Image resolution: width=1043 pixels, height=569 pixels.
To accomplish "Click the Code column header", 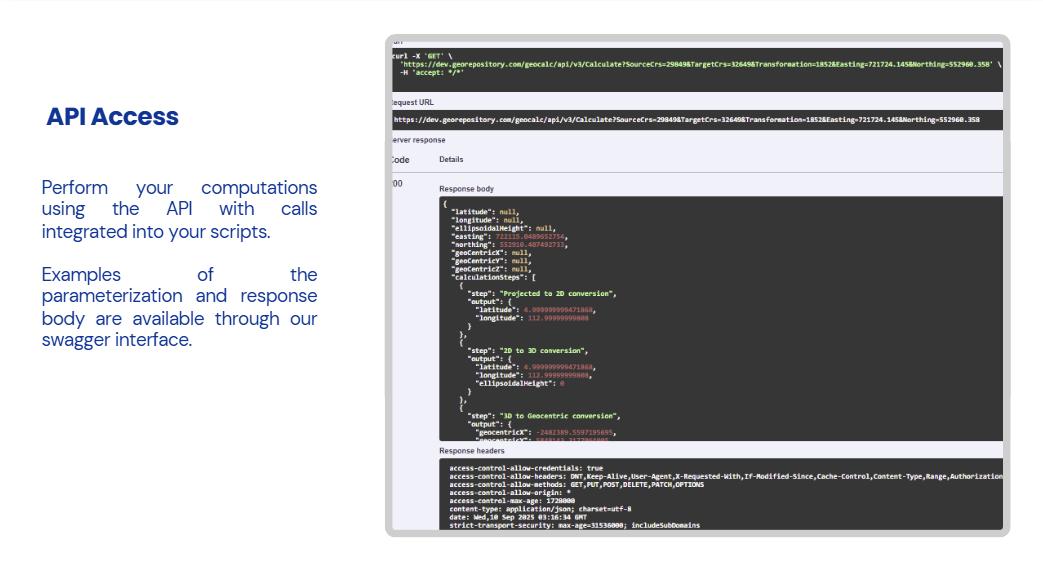I will click(400, 160).
